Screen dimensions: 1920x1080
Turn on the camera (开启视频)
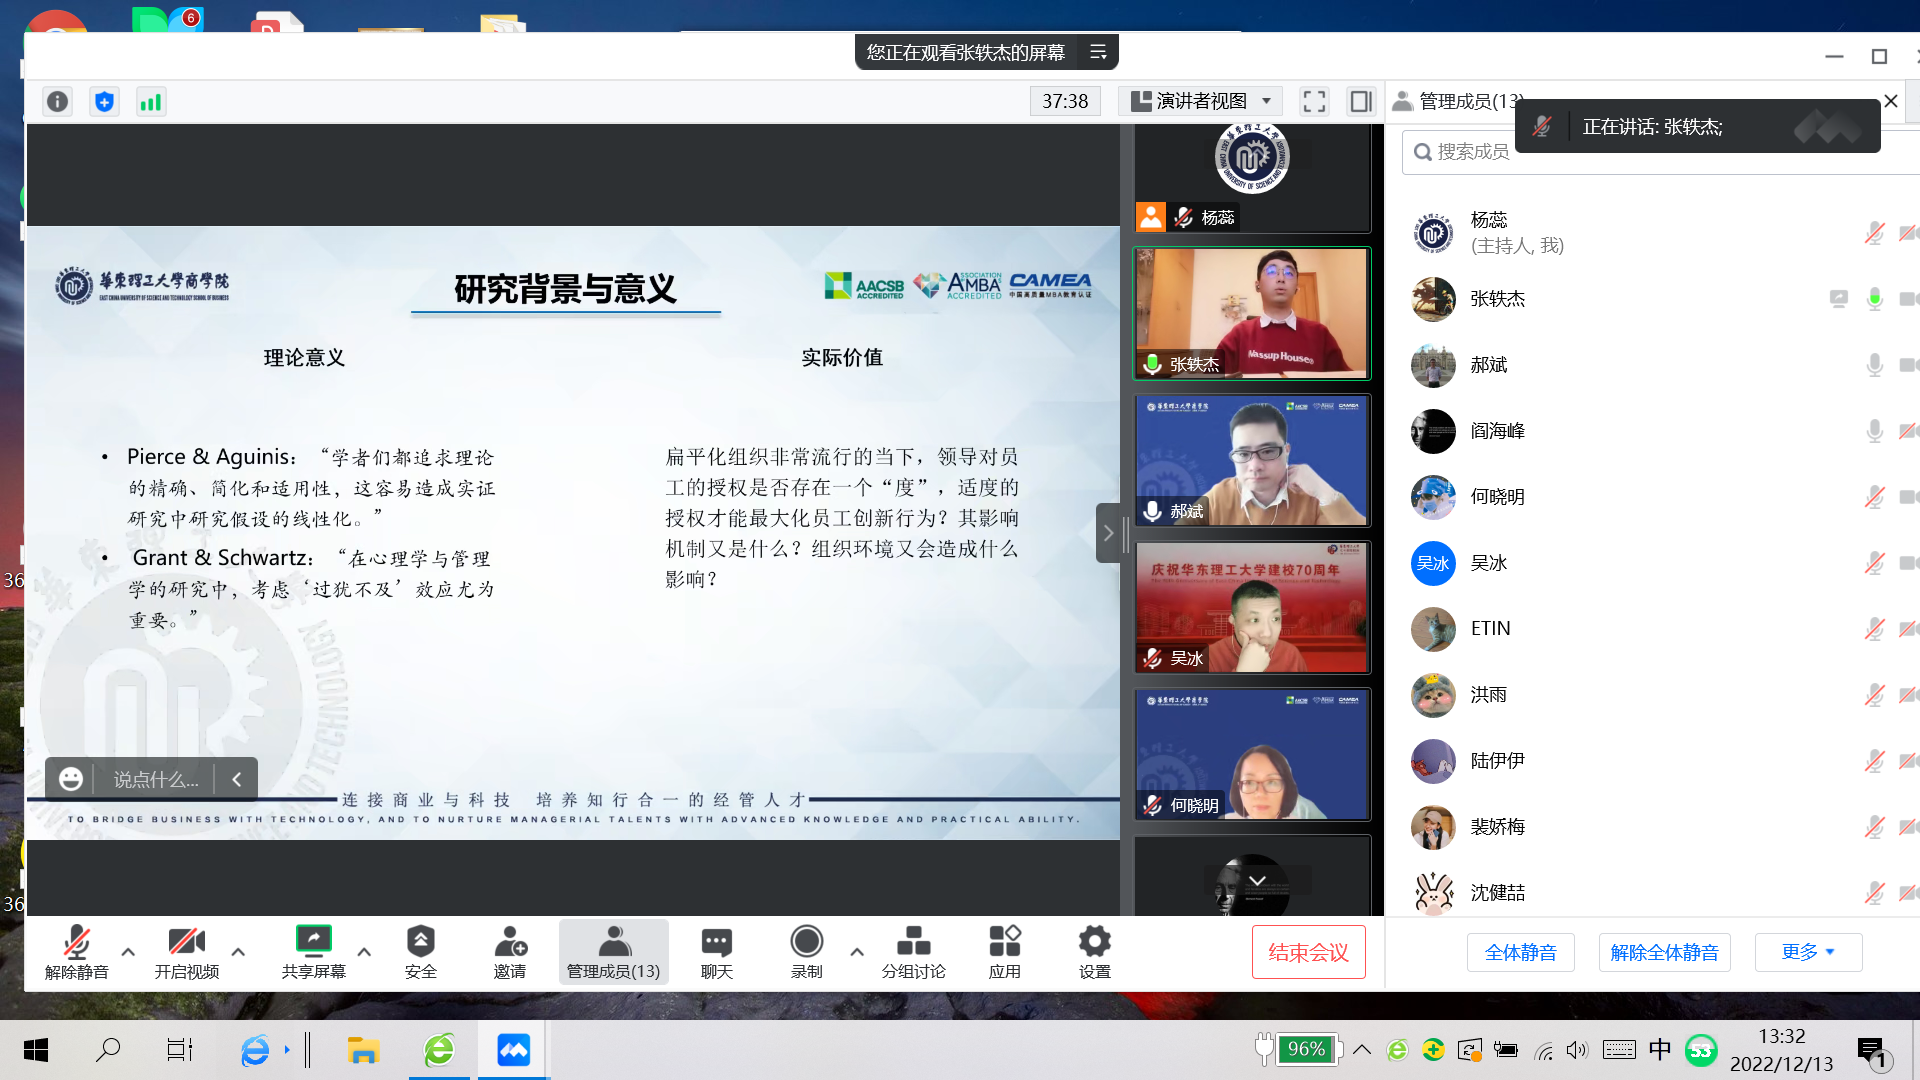pos(186,951)
